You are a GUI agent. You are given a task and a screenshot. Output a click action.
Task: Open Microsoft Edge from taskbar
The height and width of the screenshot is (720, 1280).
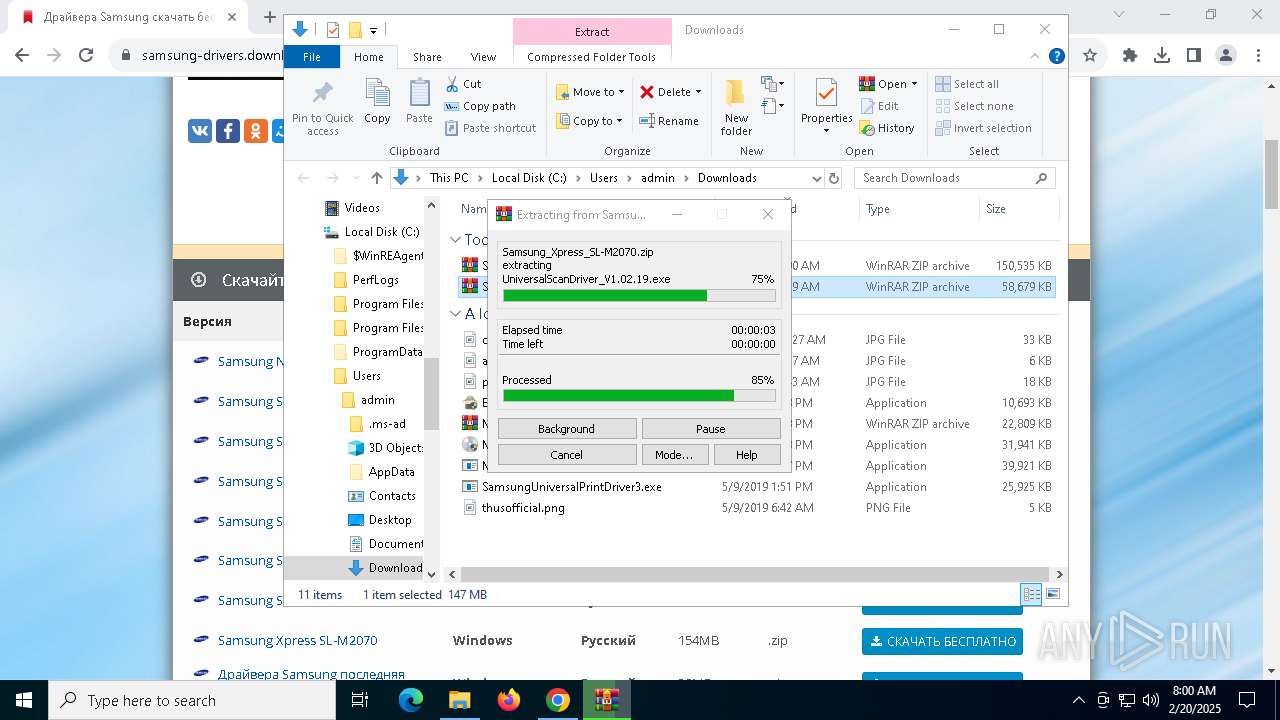click(x=411, y=700)
